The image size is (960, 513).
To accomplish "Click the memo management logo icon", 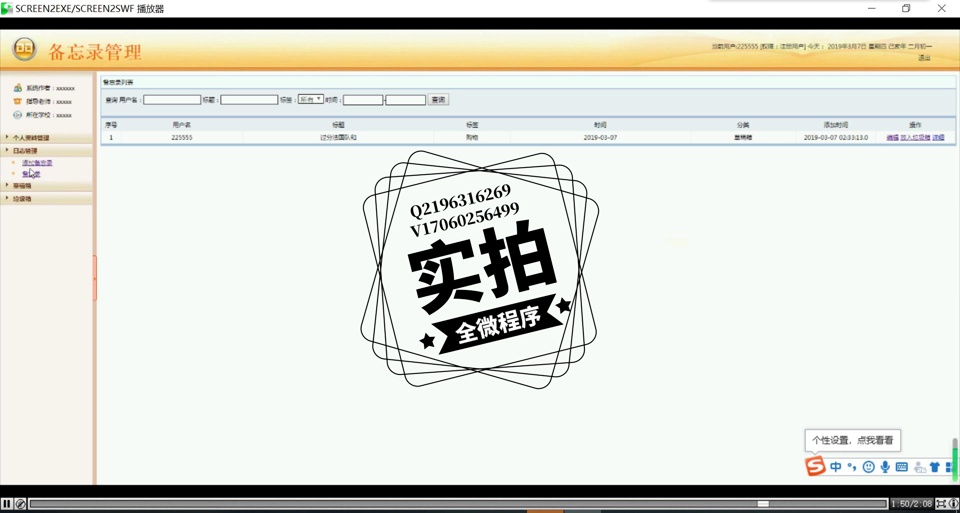I will click(x=24, y=49).
